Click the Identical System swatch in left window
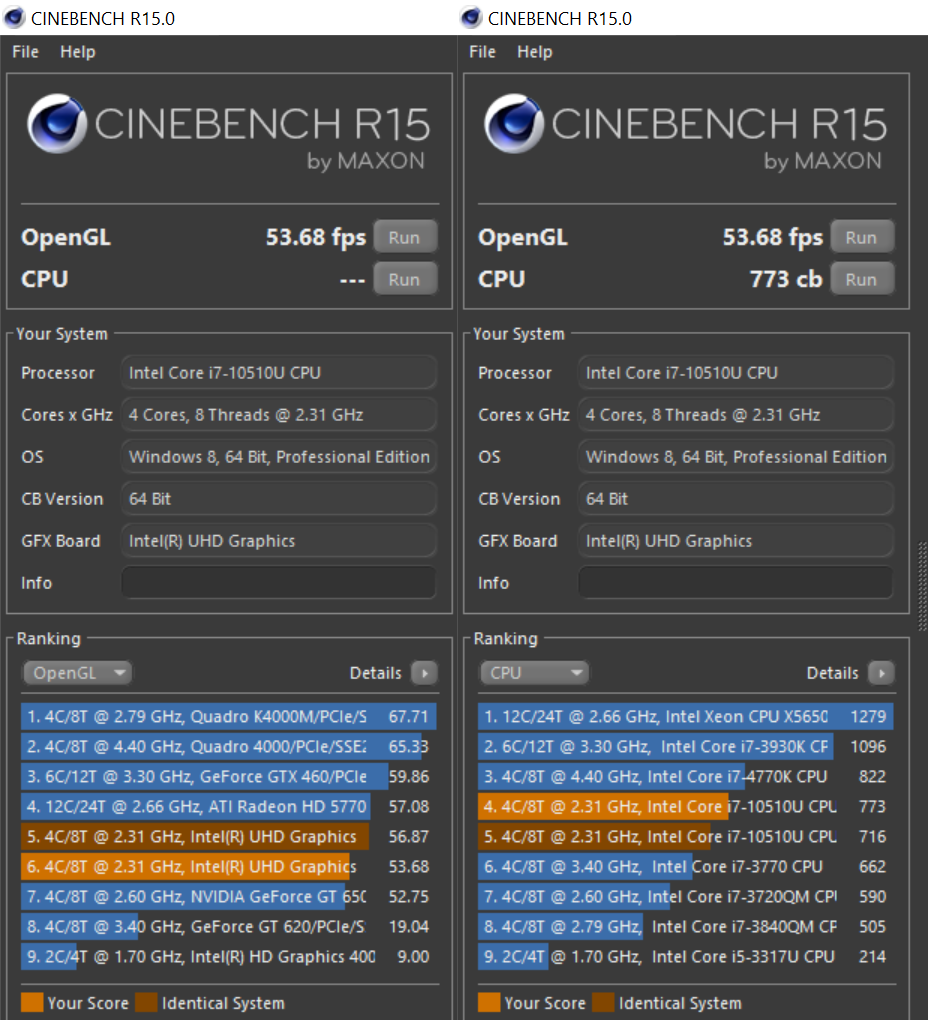Viewport: 928px width, 1020px height. point(146,1002)
